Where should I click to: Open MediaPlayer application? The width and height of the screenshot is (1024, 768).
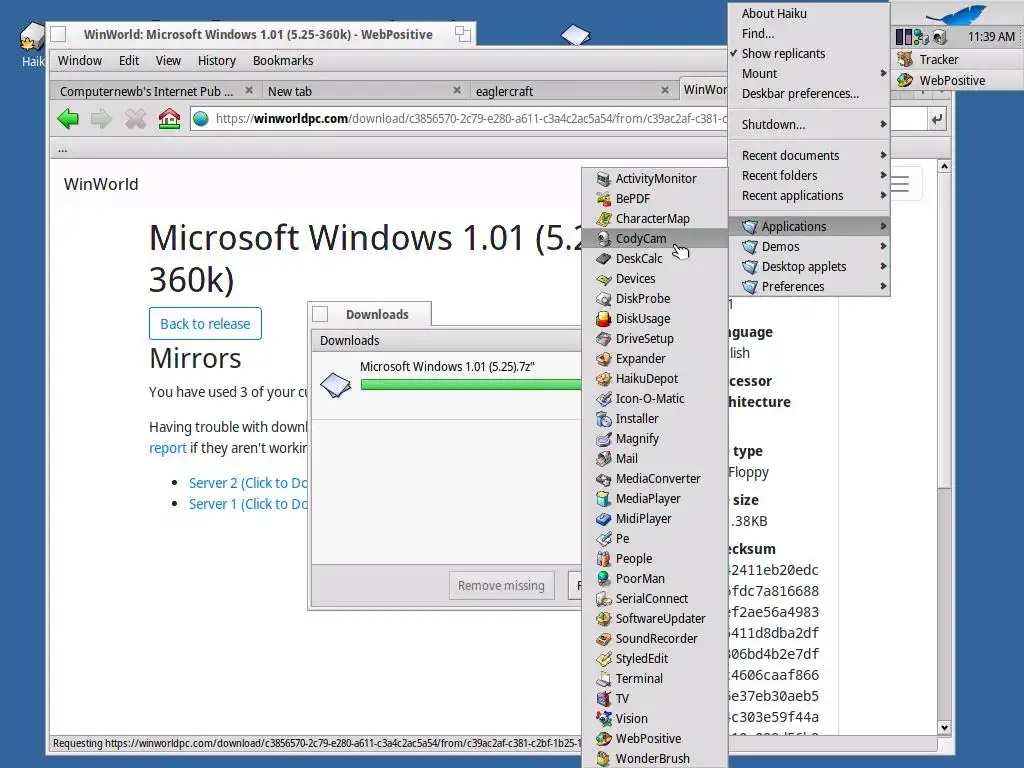[654, 498]
